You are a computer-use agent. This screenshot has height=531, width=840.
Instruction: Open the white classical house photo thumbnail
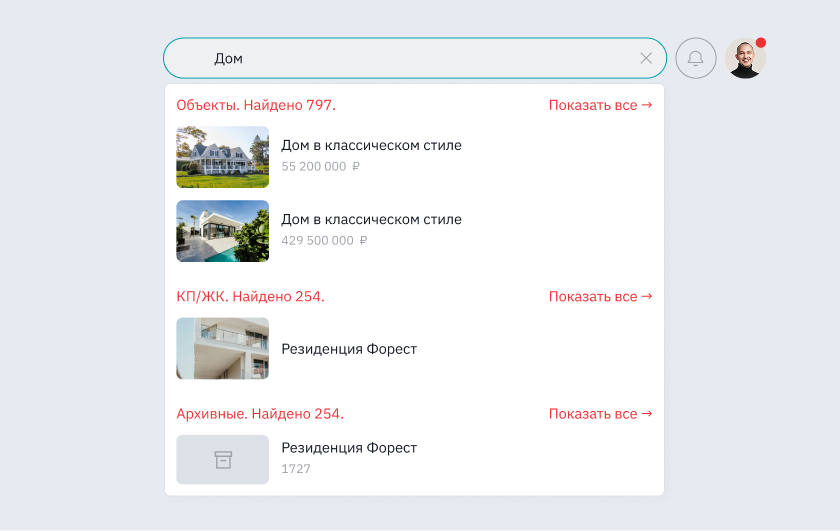click(x=223, y=157)
